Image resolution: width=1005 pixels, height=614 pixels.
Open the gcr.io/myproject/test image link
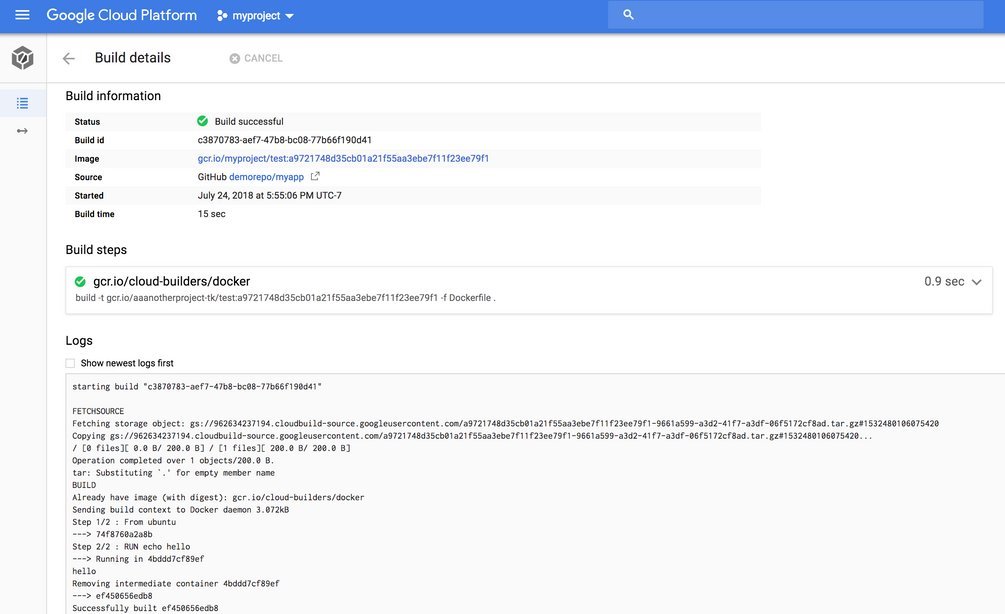pyautogui.click(x=340, y=158)
